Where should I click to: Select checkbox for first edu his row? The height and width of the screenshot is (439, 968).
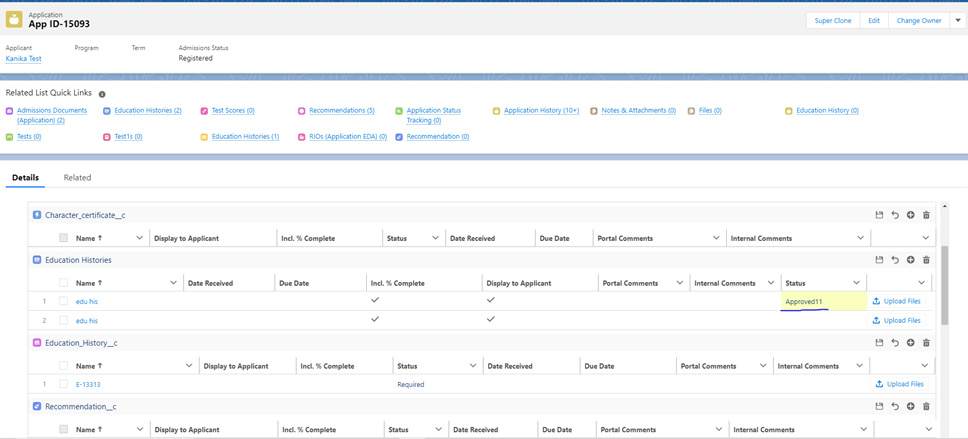[x=63, y=301]
